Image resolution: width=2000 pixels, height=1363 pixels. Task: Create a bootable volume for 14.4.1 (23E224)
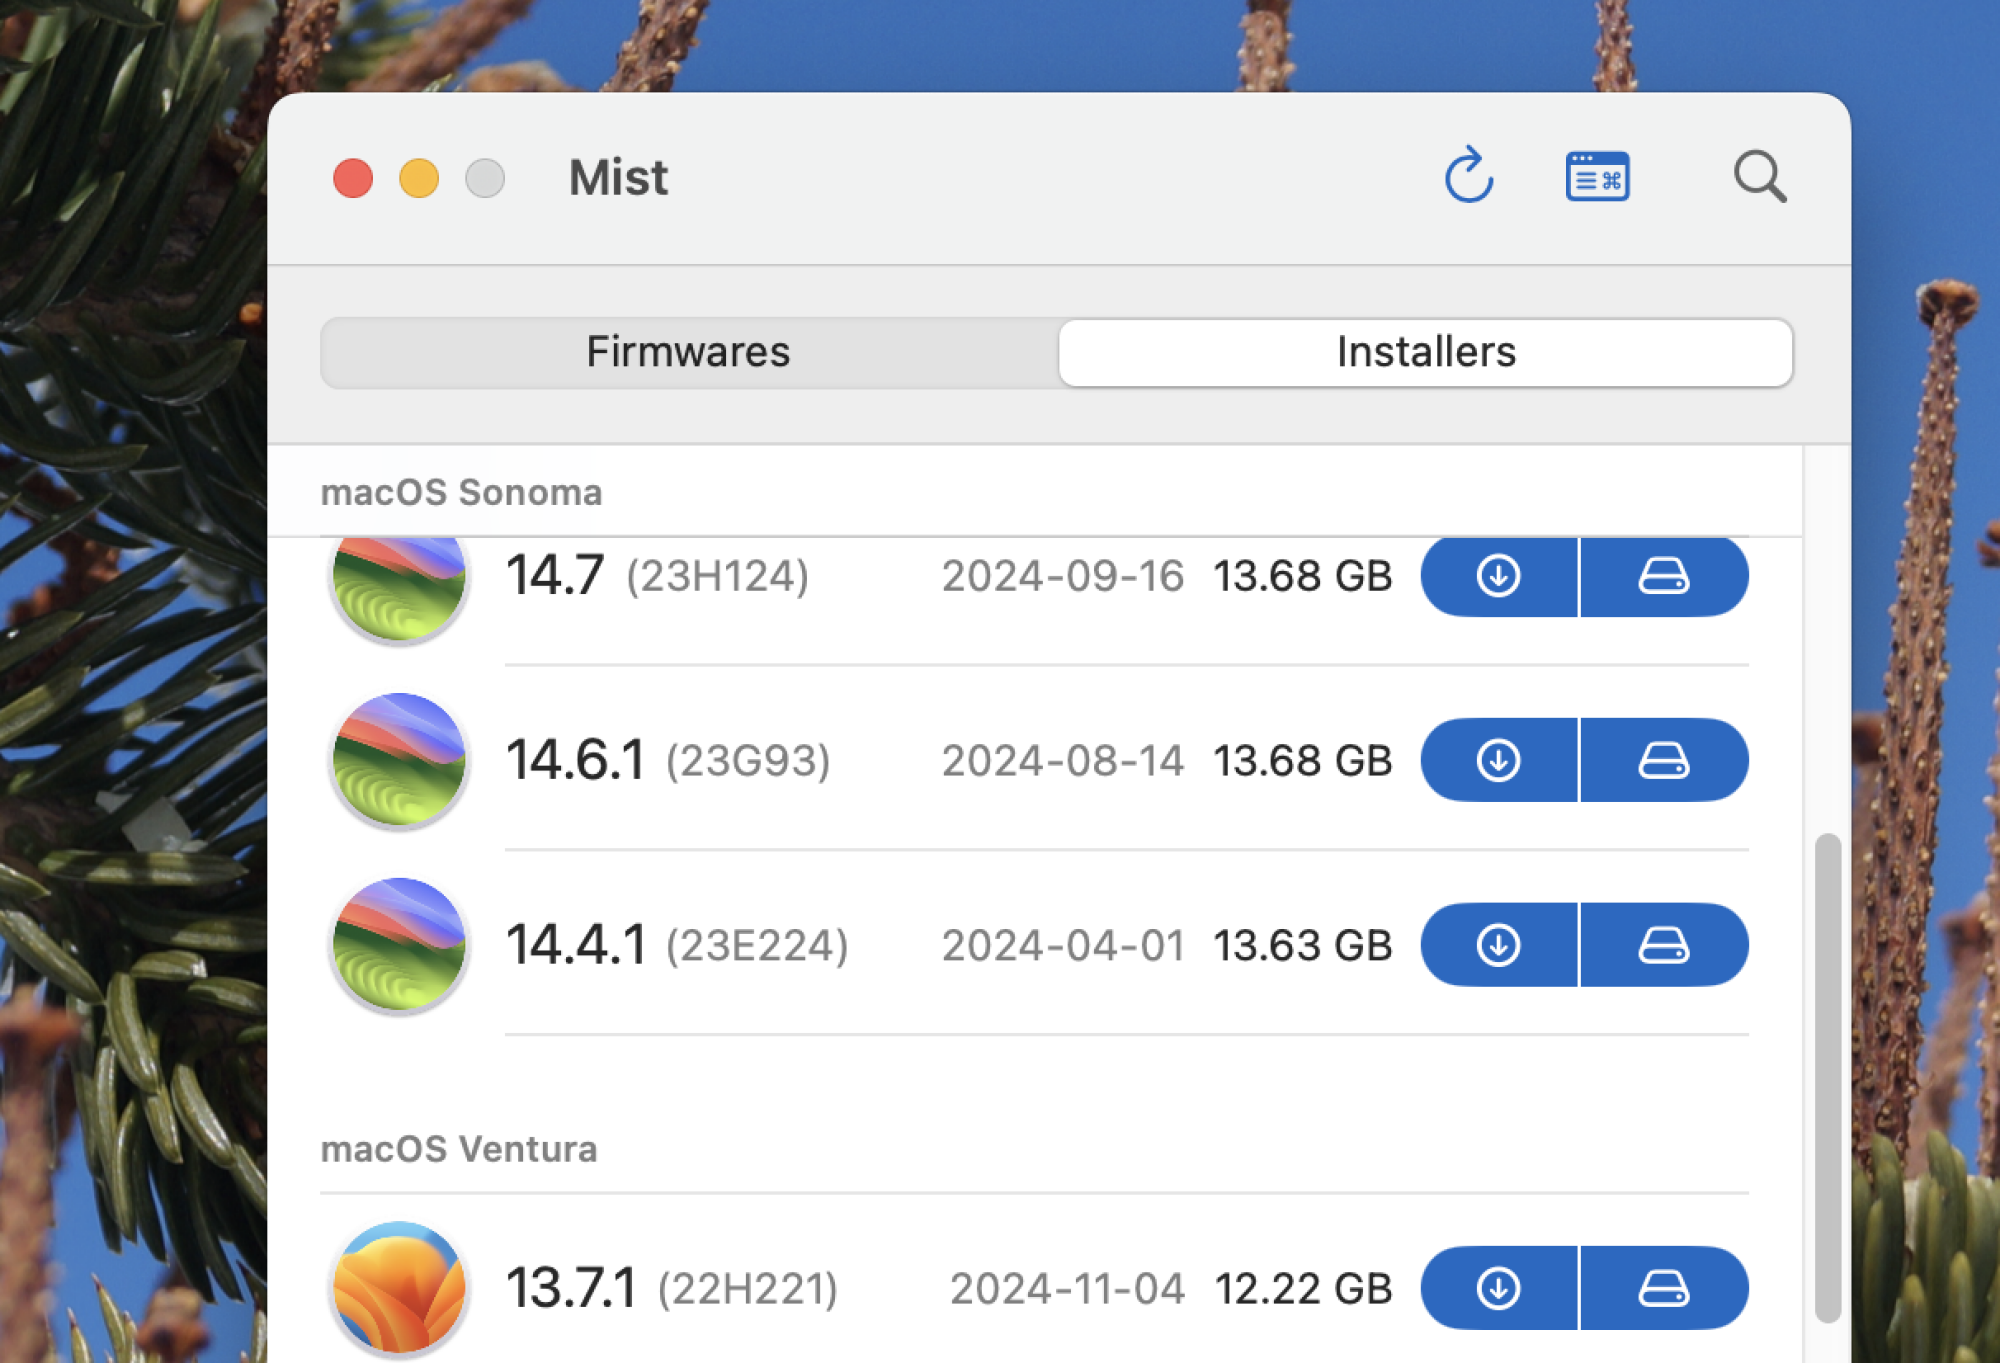[x=1664, y=945]
